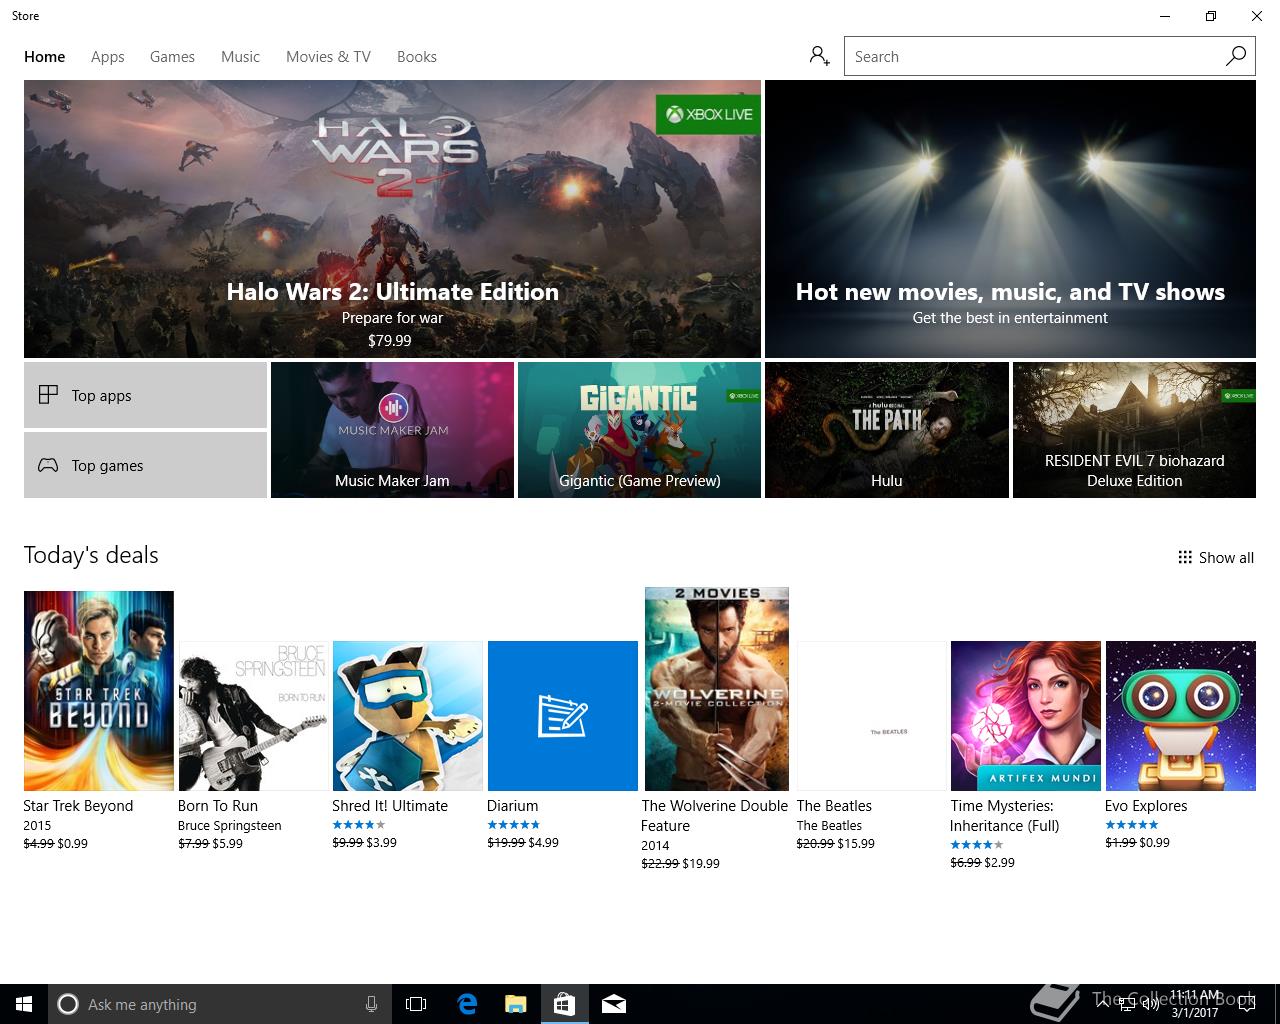Select the Born To Run album cover
This screenshot has height=1024, width=1280.
click(253, 716)
